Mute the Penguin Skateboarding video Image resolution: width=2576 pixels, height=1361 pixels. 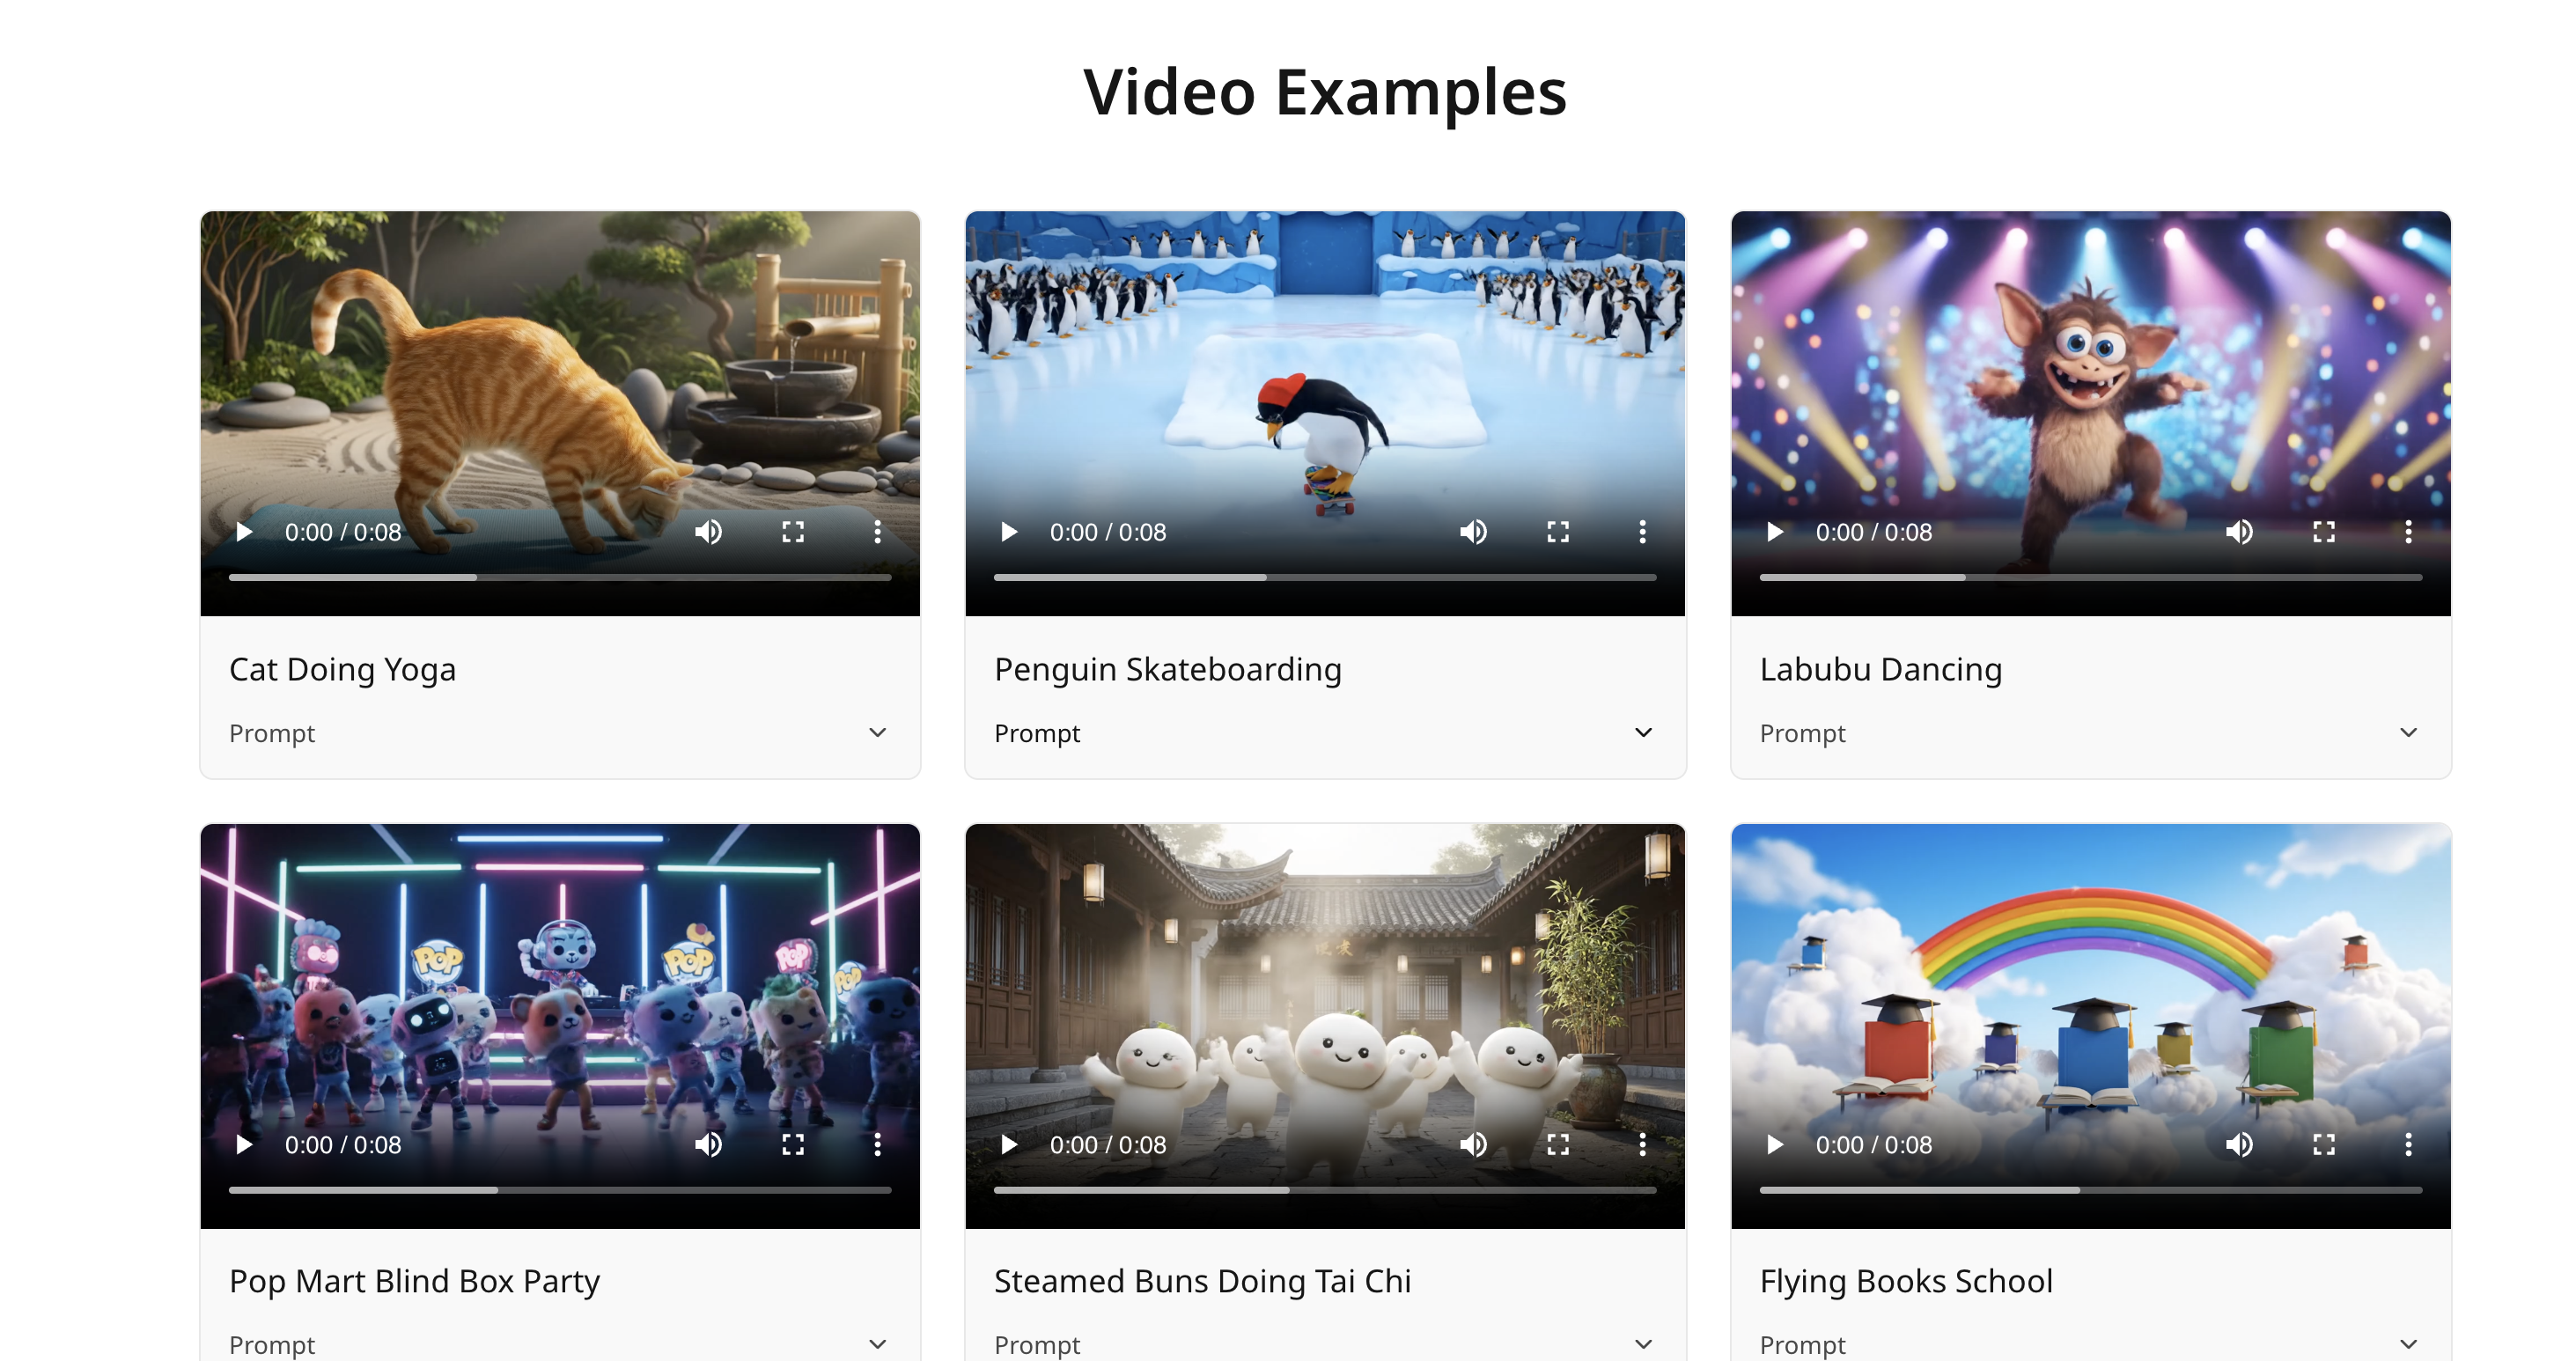[x=1473, y=532]
